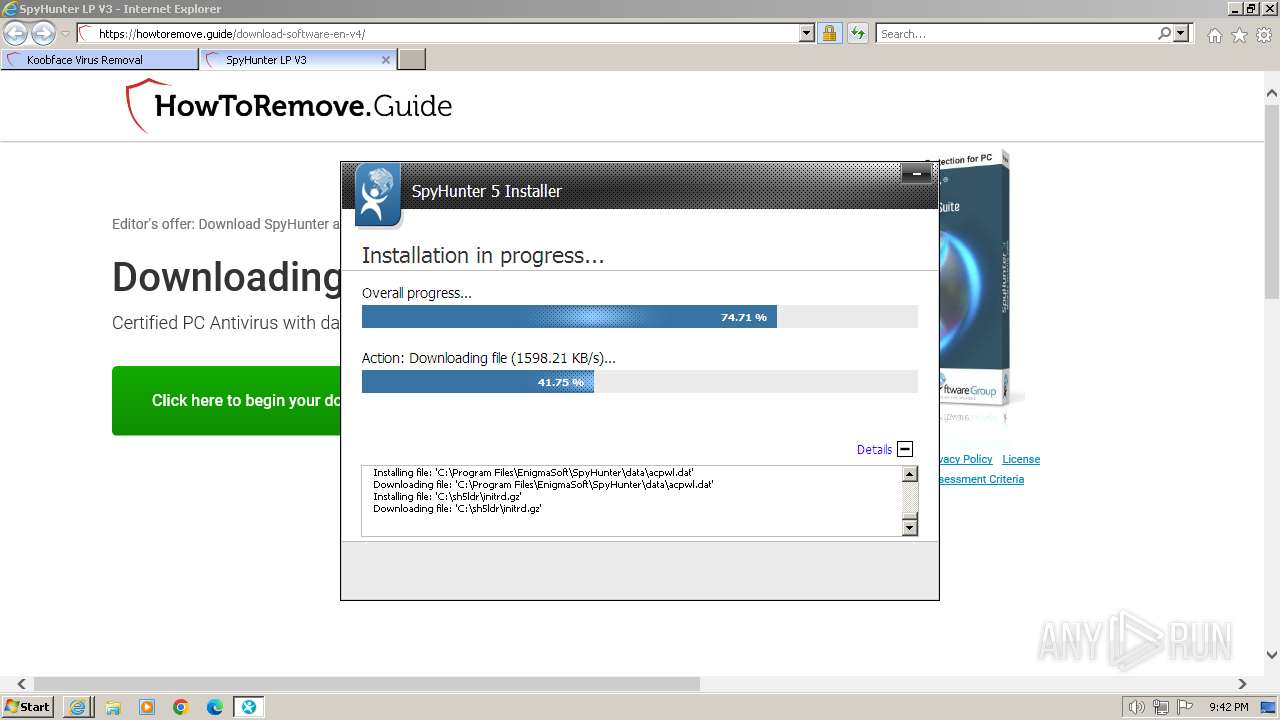Launch Microsoft Edge from the taskbar

[x=215, y=707]
